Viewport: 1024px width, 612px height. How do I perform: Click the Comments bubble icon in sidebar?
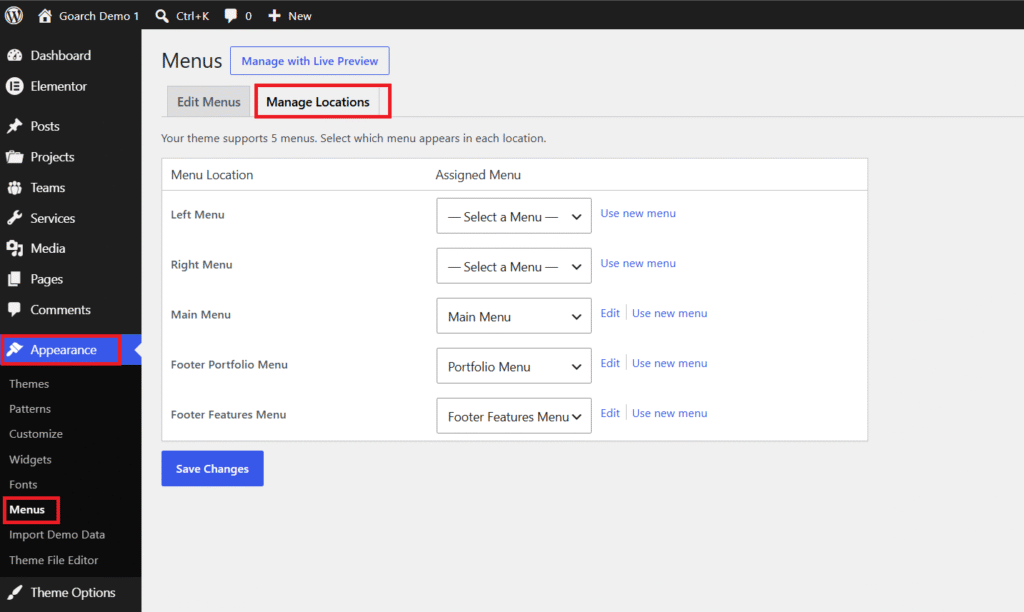pyautogui.click(x=14, y=309)
